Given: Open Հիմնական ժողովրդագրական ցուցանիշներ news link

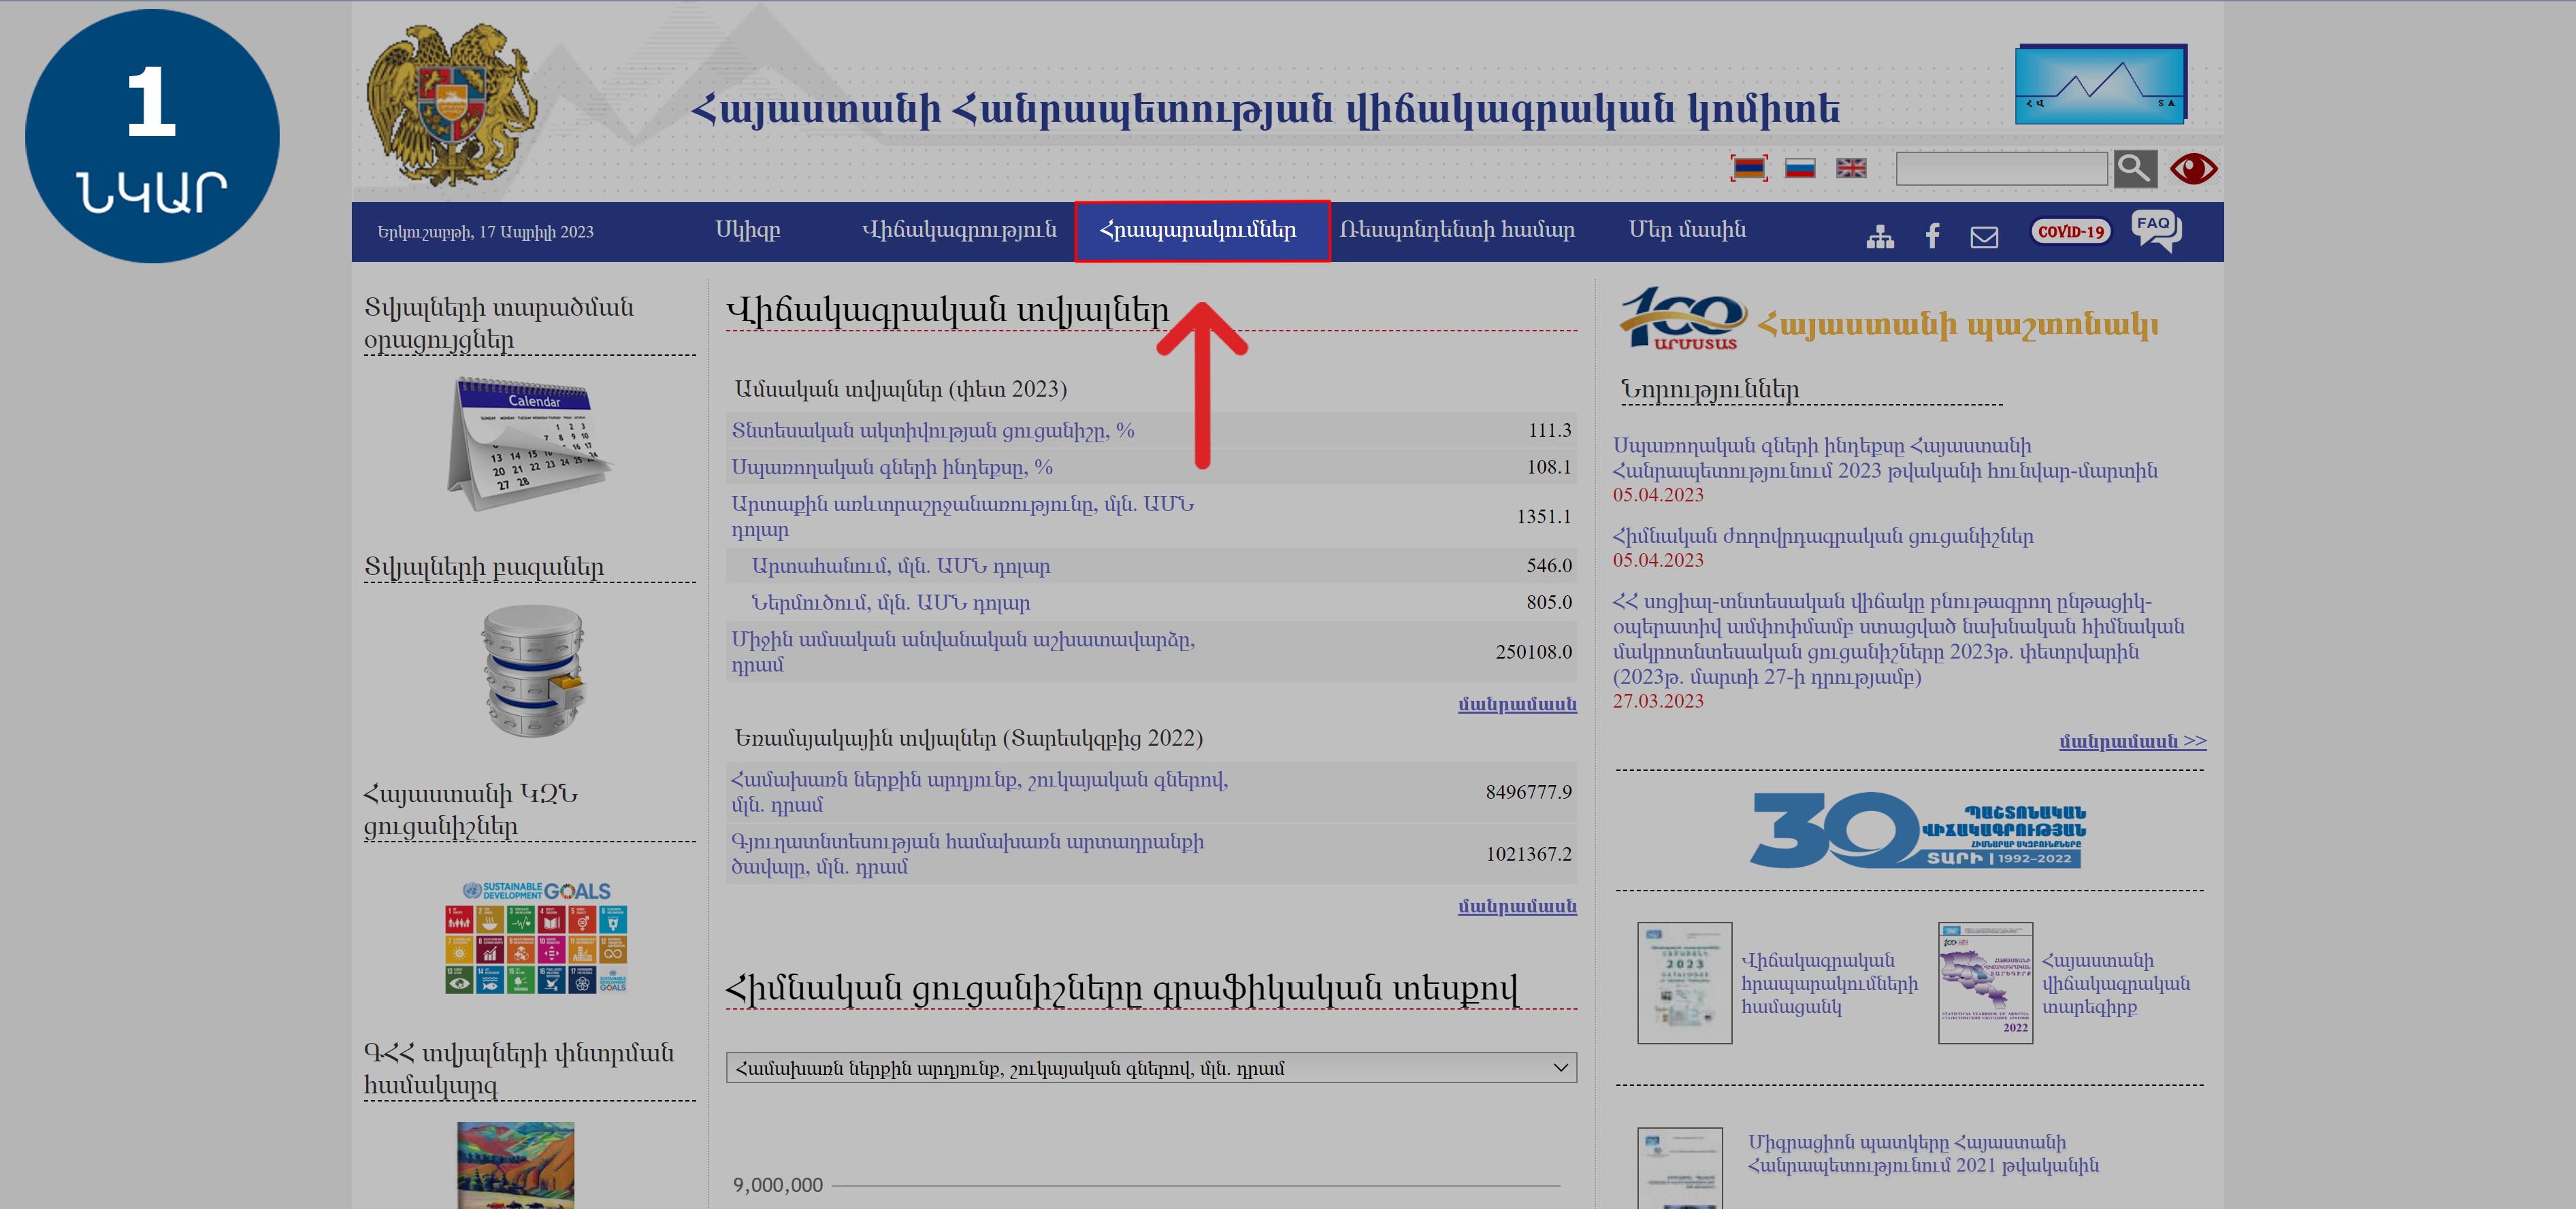Looking at the screenshot, I should [x=1823, y=536].
